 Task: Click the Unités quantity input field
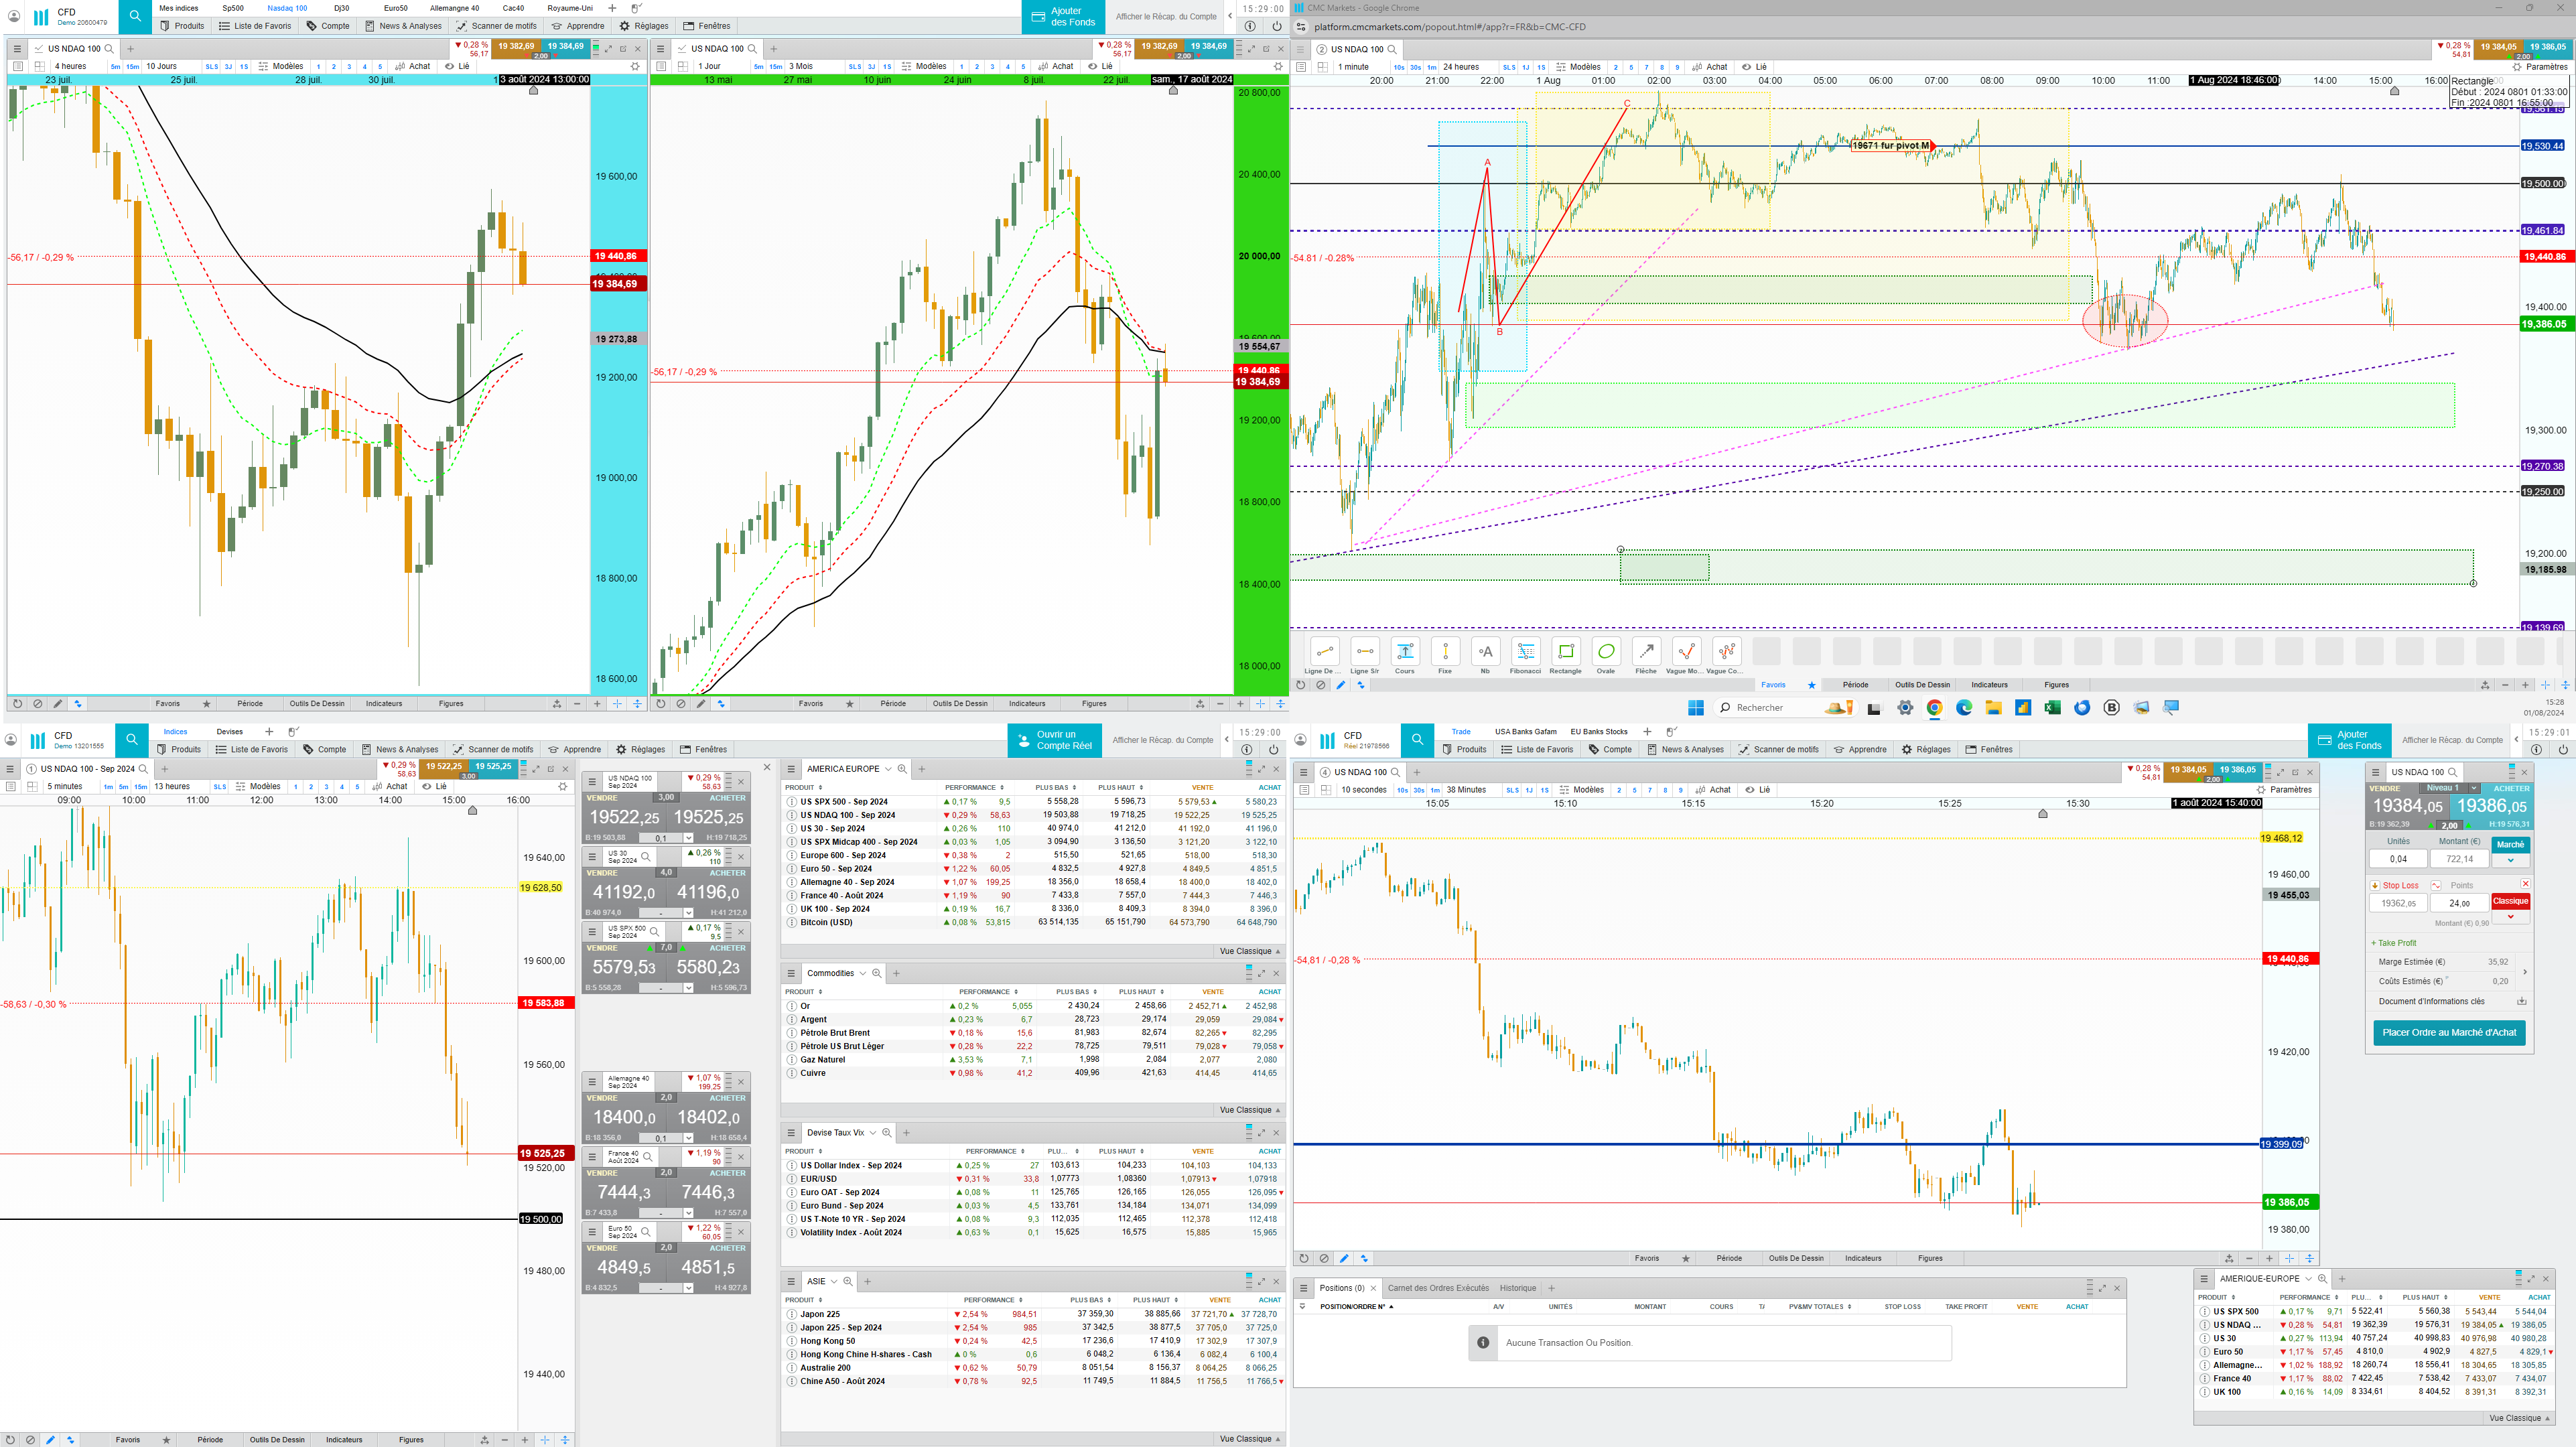[x=2398, y=859]
